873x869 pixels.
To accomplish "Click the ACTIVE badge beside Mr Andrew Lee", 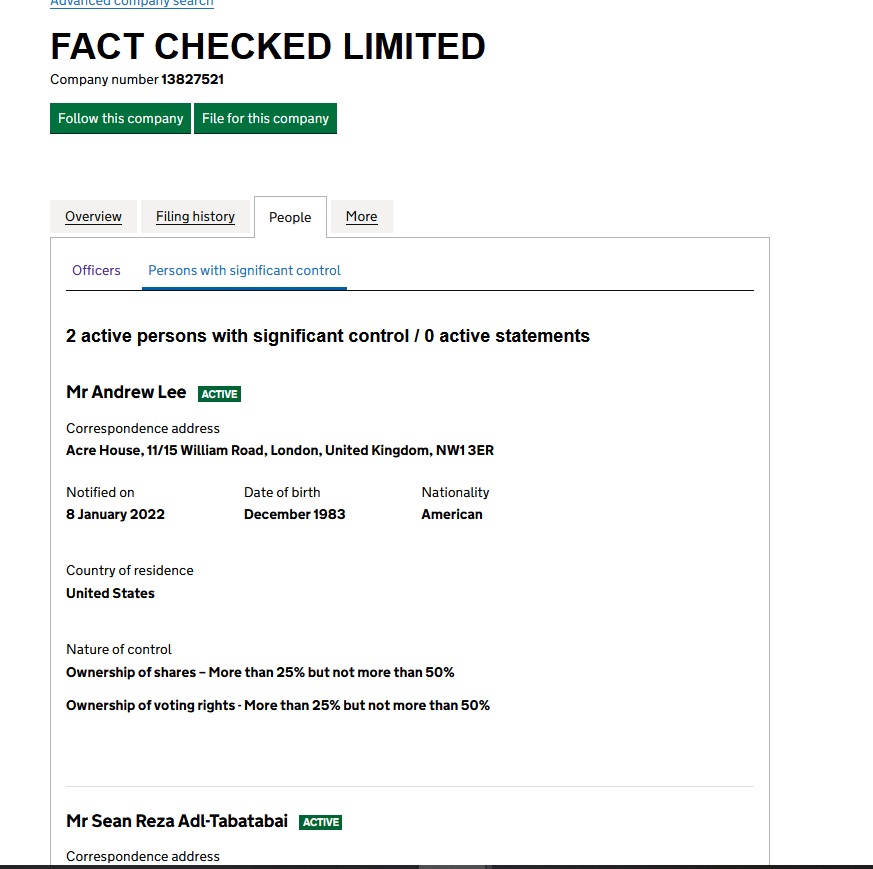I will (x=219, y=394).
